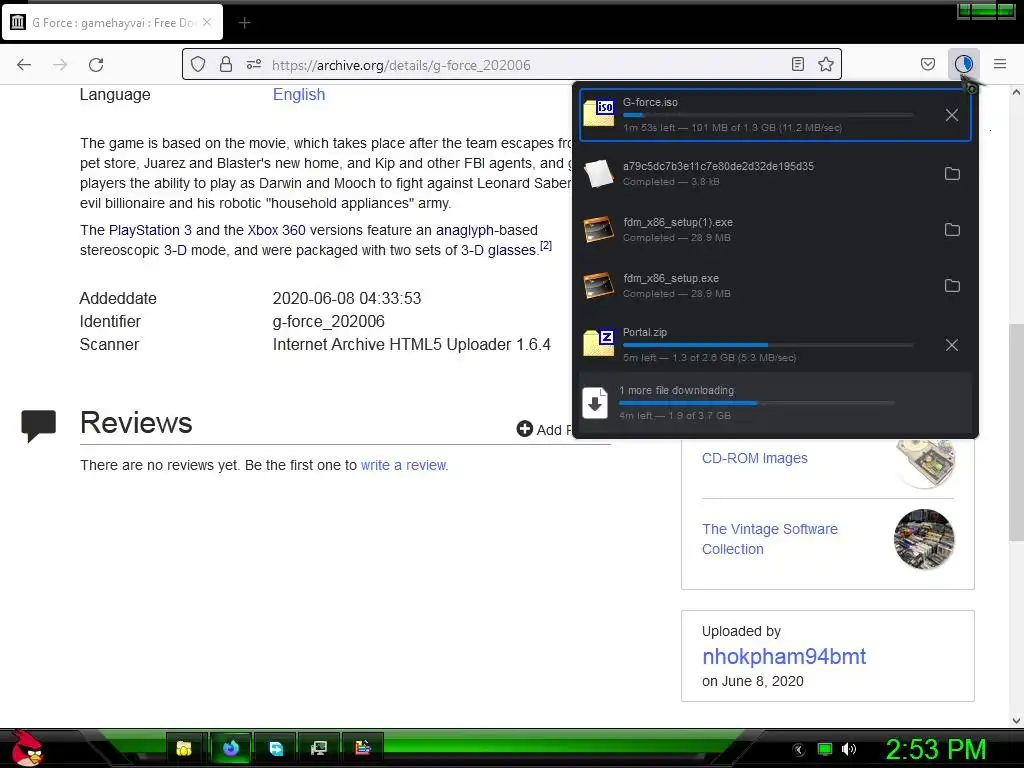Click the G-force.iso file icon
The image size is (1024, 768).
[599, 113]
